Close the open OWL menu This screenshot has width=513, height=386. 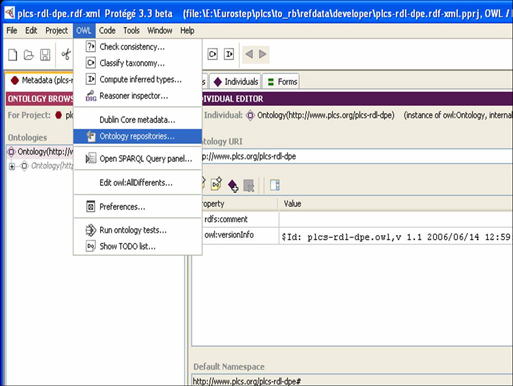(83, 31)
